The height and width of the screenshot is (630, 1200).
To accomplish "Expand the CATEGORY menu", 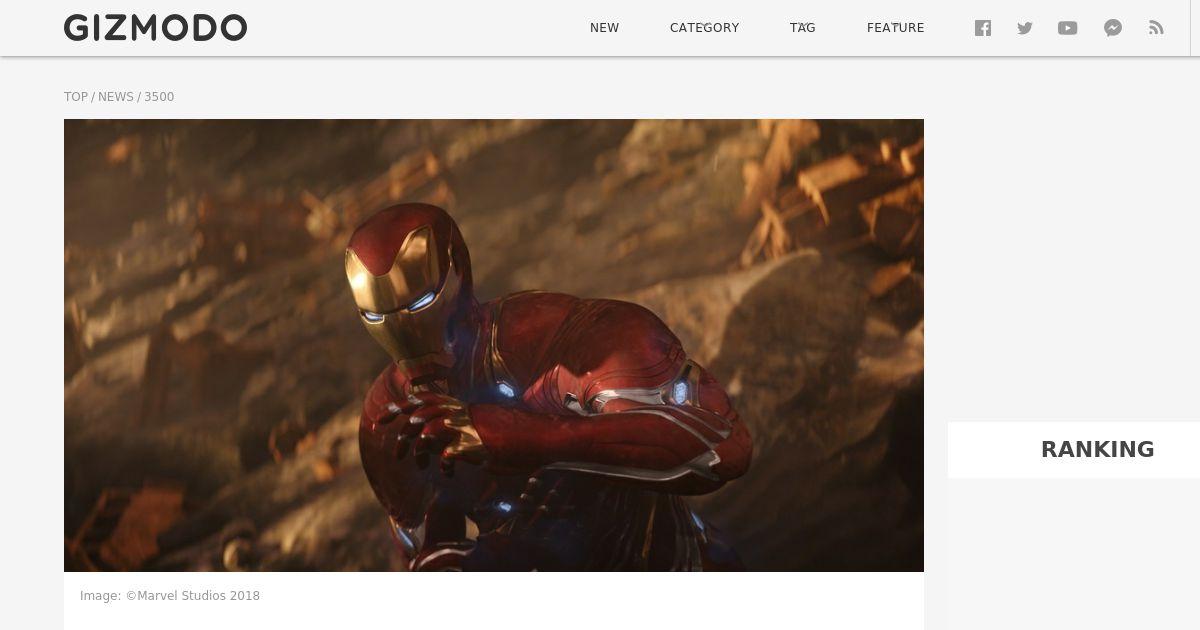I will 705,28.
